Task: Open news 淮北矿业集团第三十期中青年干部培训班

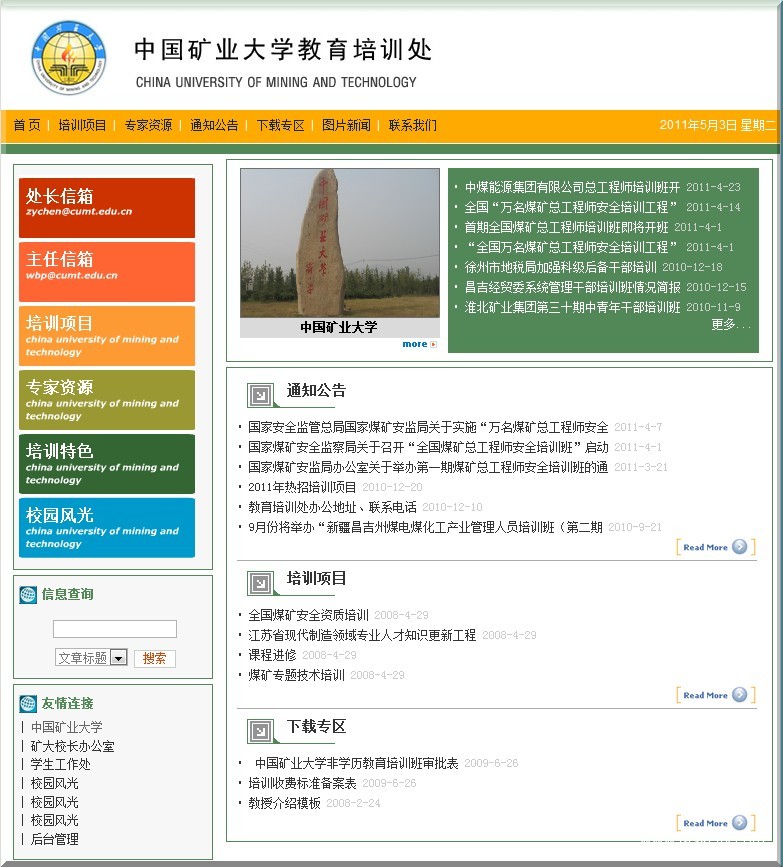Action: point(572,307)
